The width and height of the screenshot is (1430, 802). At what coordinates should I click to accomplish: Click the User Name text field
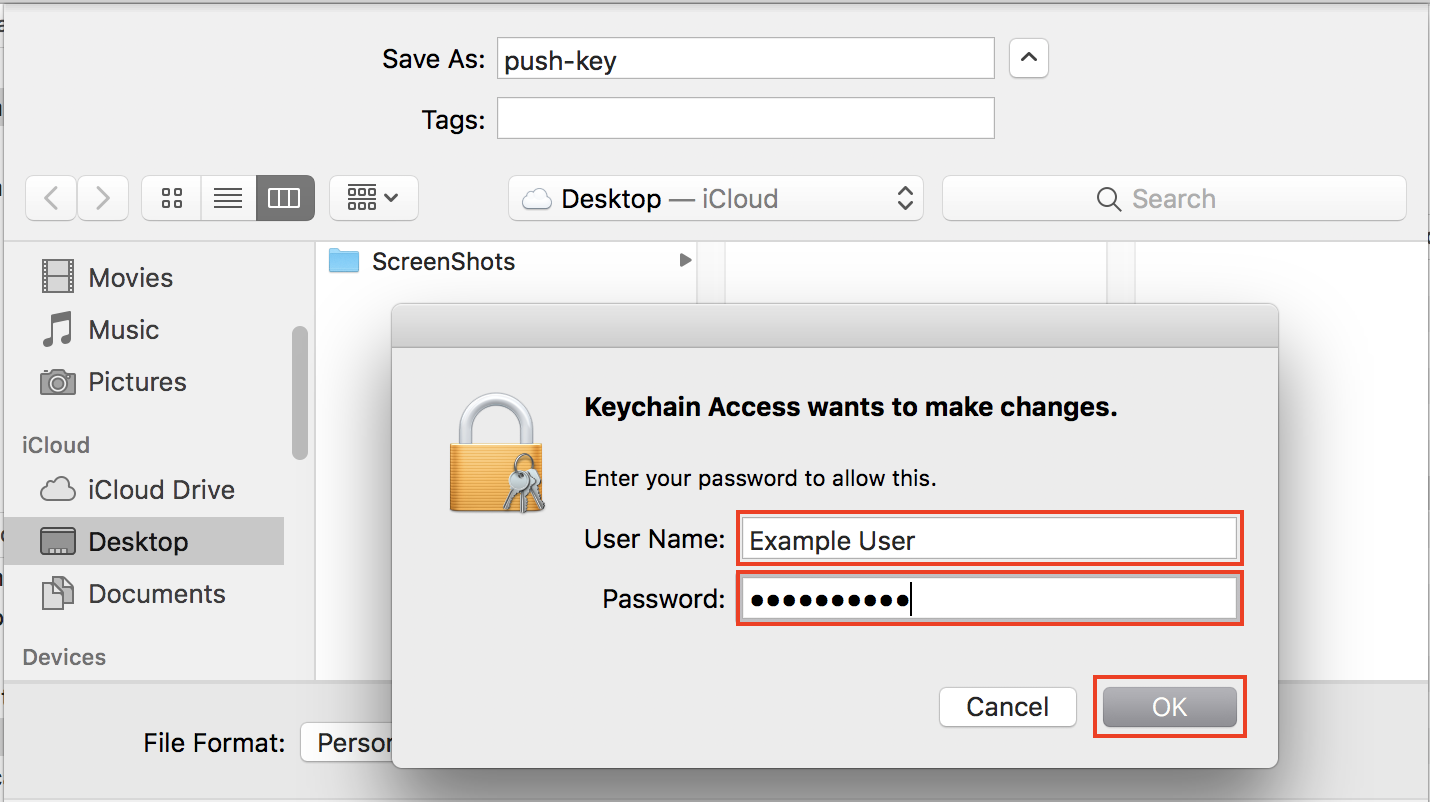(990, 540)
